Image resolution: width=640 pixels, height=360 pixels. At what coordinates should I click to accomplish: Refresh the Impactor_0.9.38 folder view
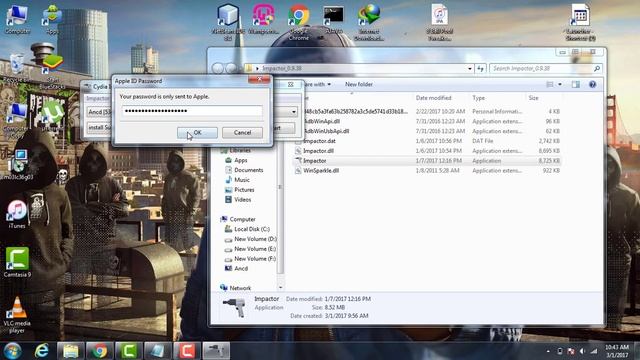pos(480,69)
